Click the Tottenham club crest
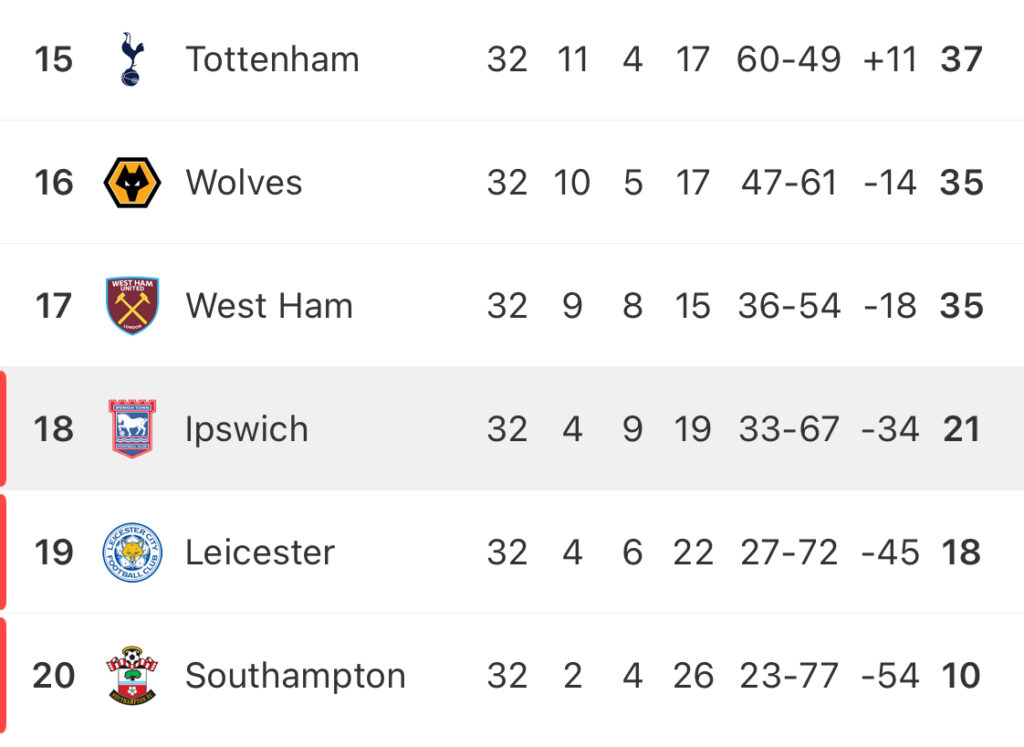This screenshot has width=1024, height=747. point(132,59)
